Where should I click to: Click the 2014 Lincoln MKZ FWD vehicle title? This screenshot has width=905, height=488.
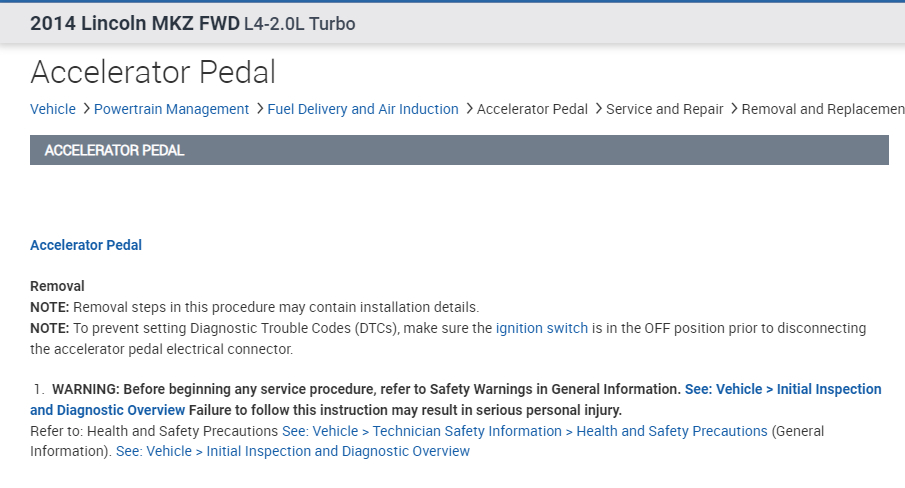134,23
